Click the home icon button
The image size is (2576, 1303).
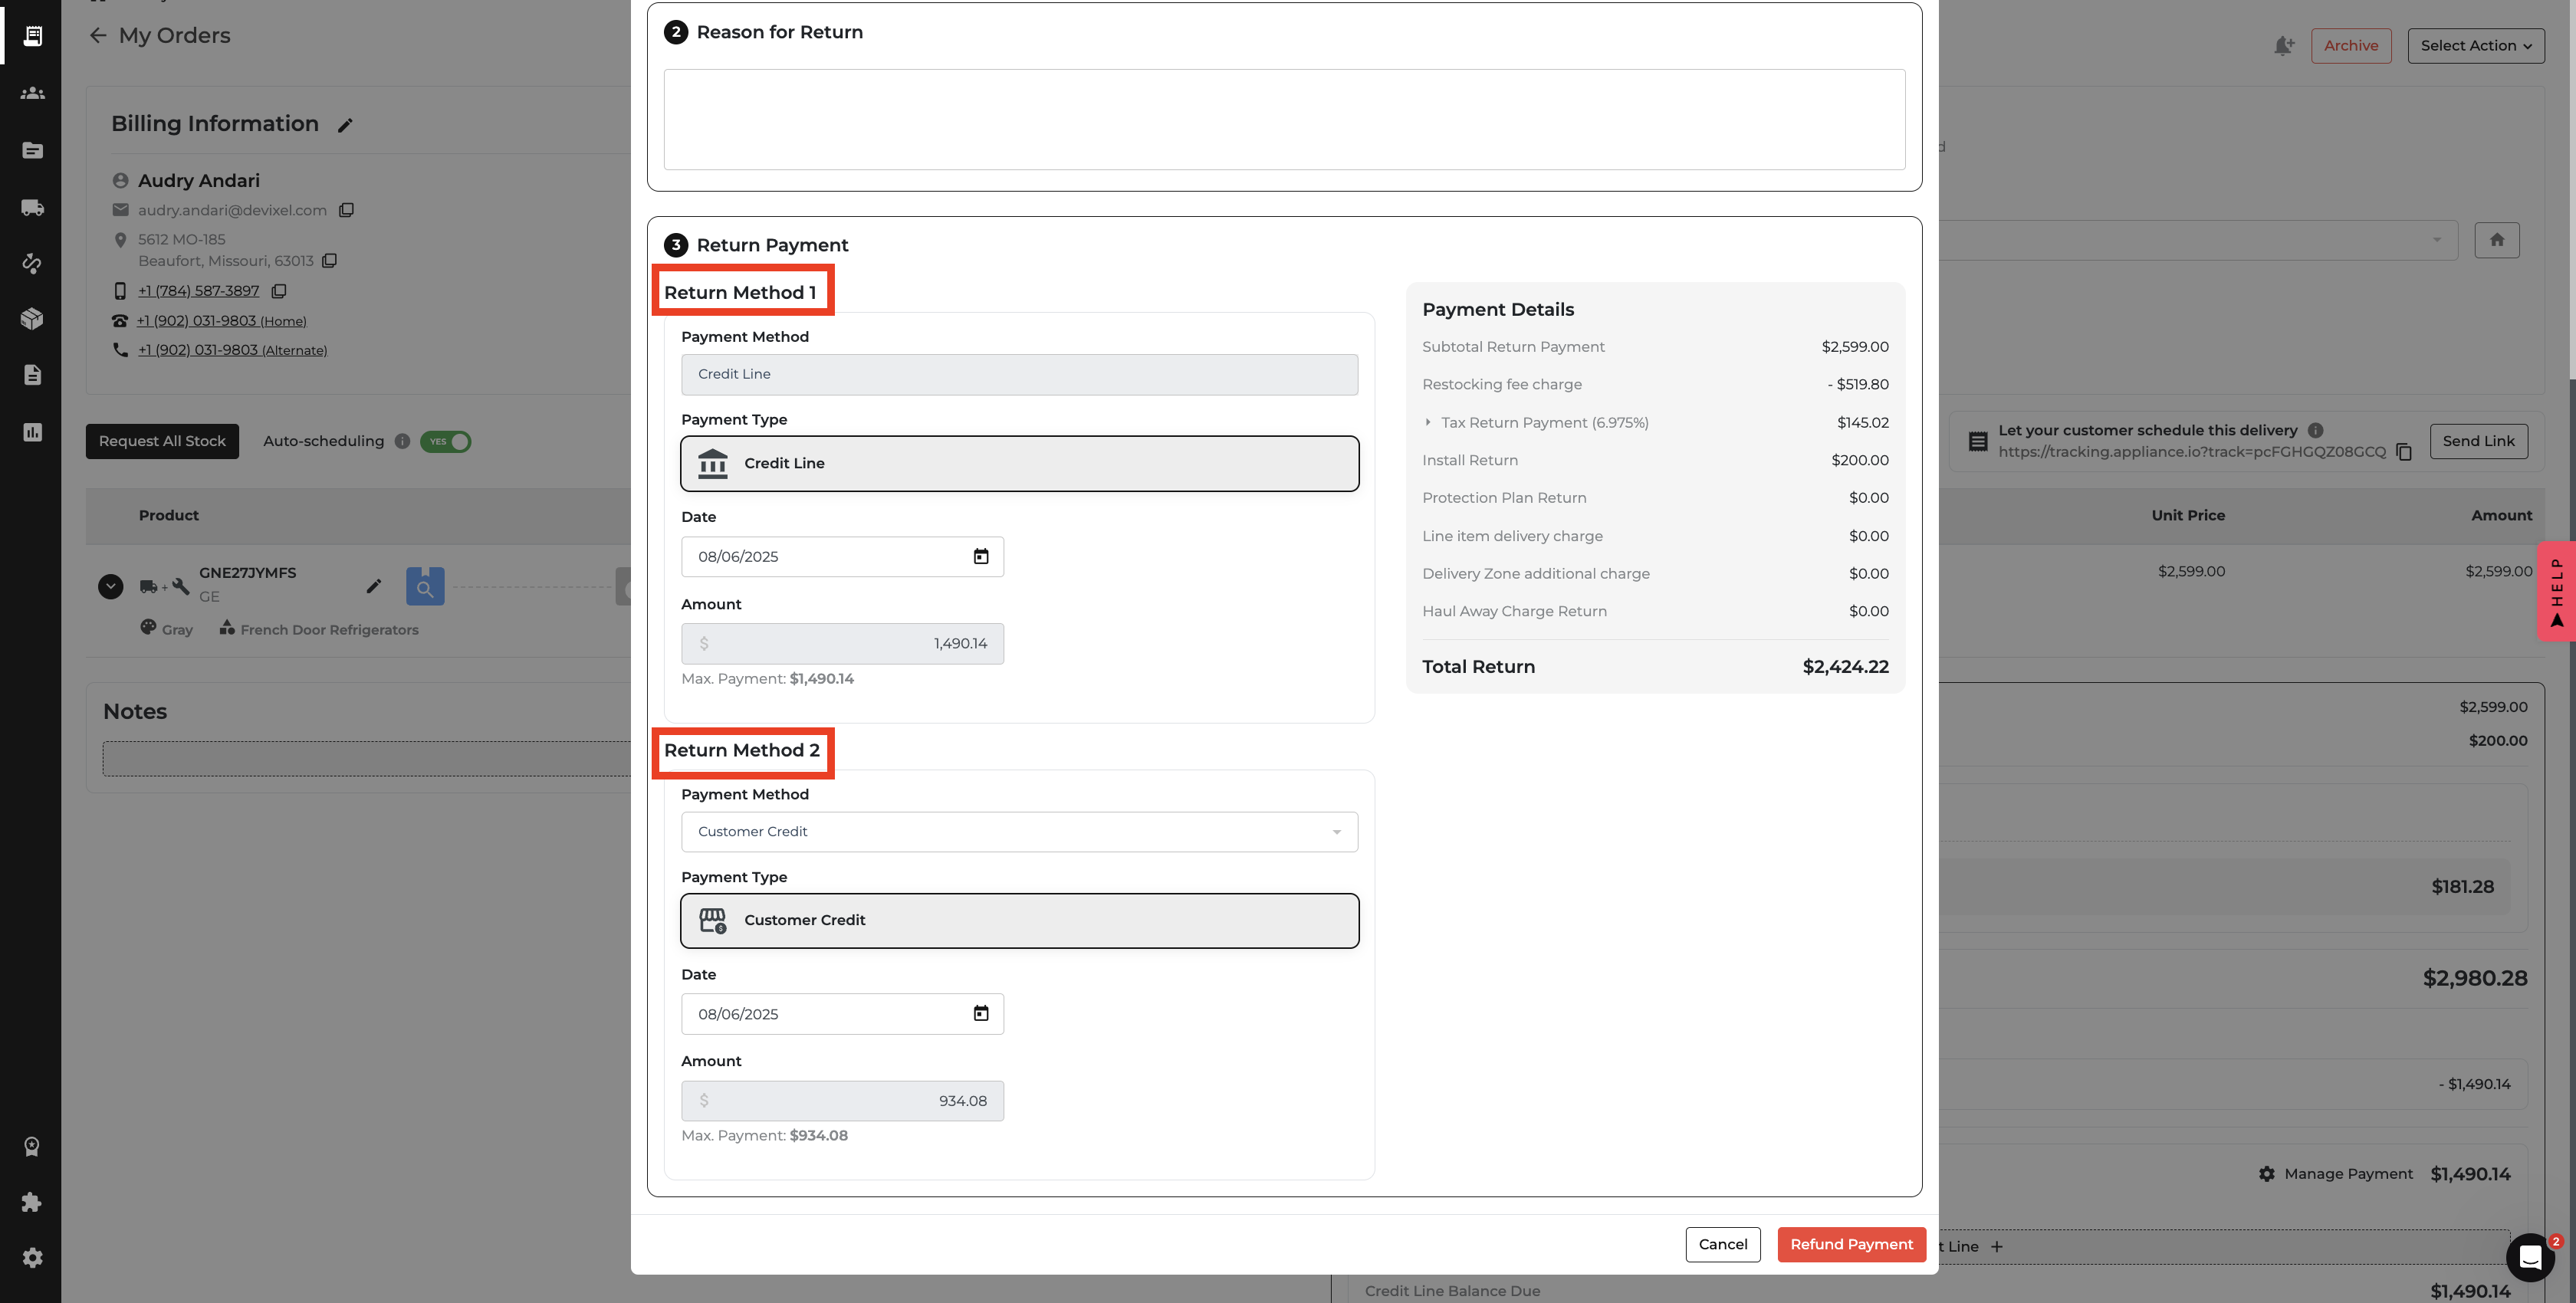(x=2497, y=240)
